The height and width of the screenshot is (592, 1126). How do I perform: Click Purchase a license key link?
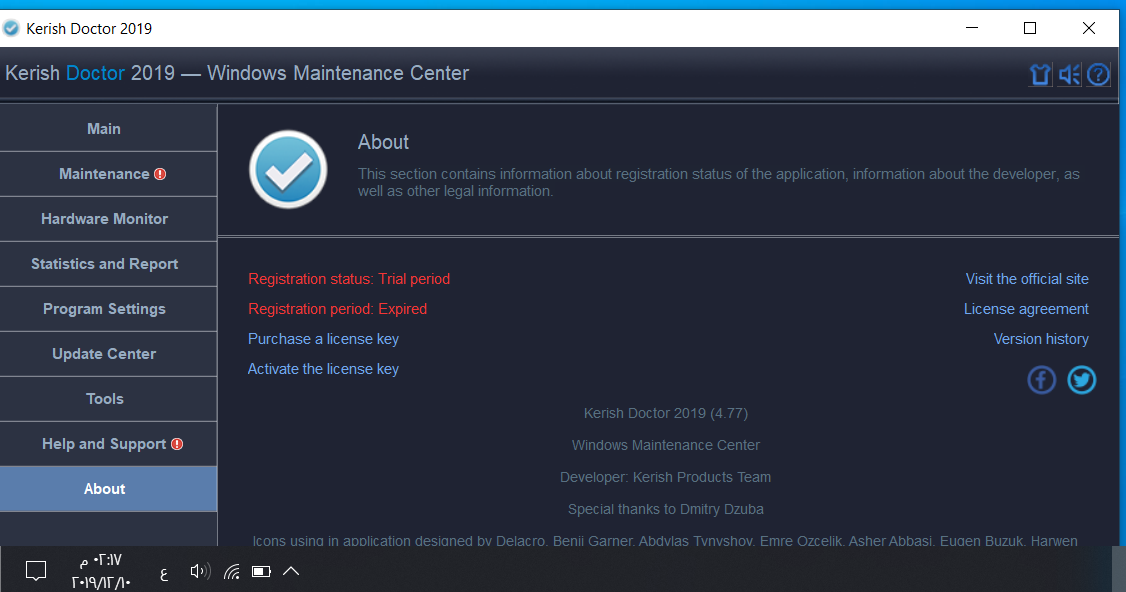click(323, 339)
